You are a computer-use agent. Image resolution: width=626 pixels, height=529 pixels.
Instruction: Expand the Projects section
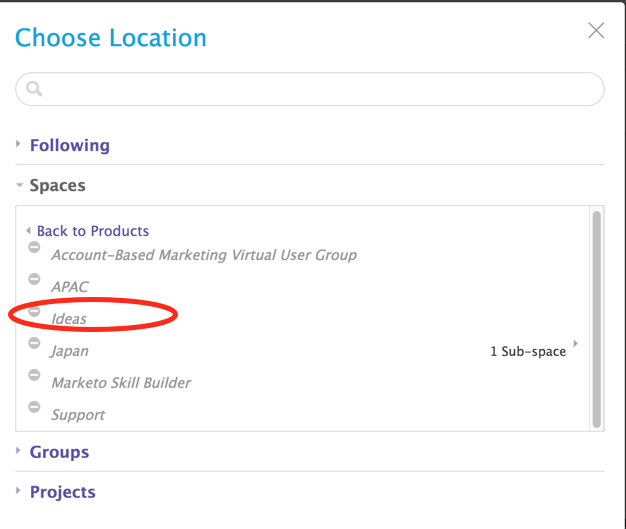[x=62, y=492]
